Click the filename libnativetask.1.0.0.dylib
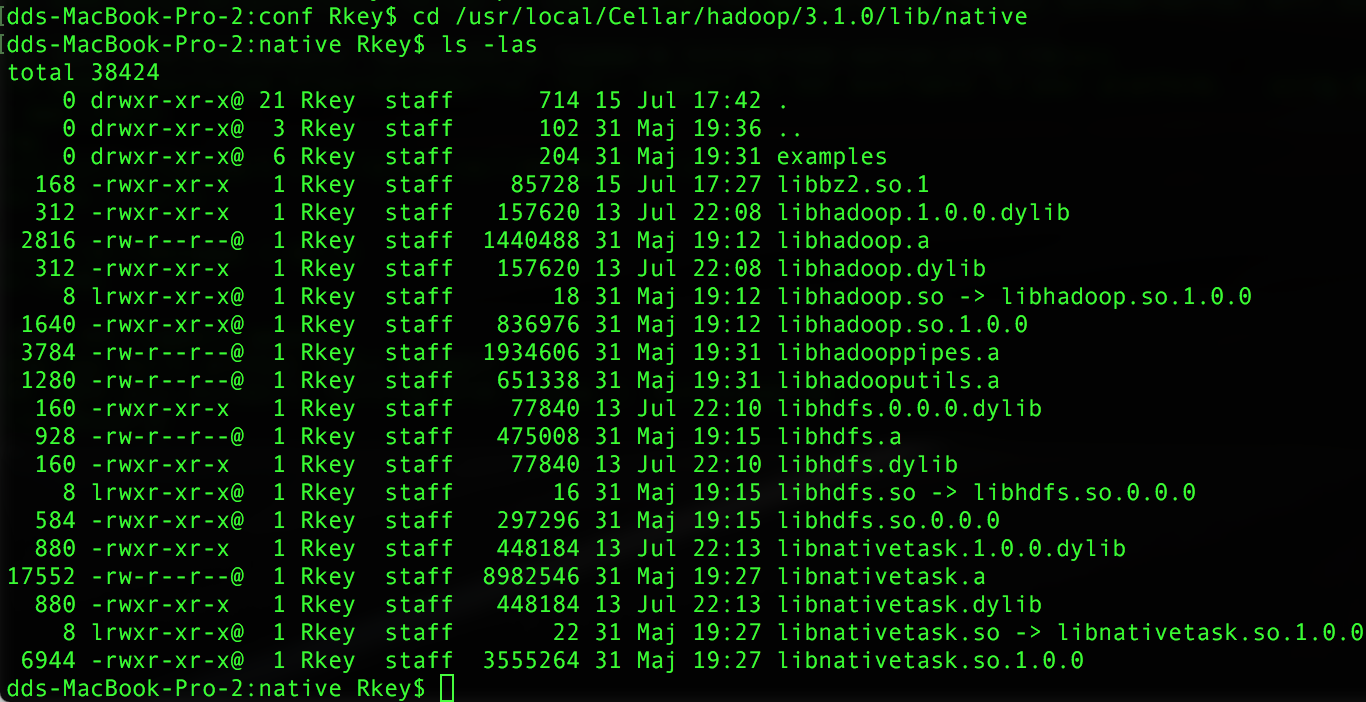Image resolution: width=1366 pixels, height=702 pixels. (951, 549)
